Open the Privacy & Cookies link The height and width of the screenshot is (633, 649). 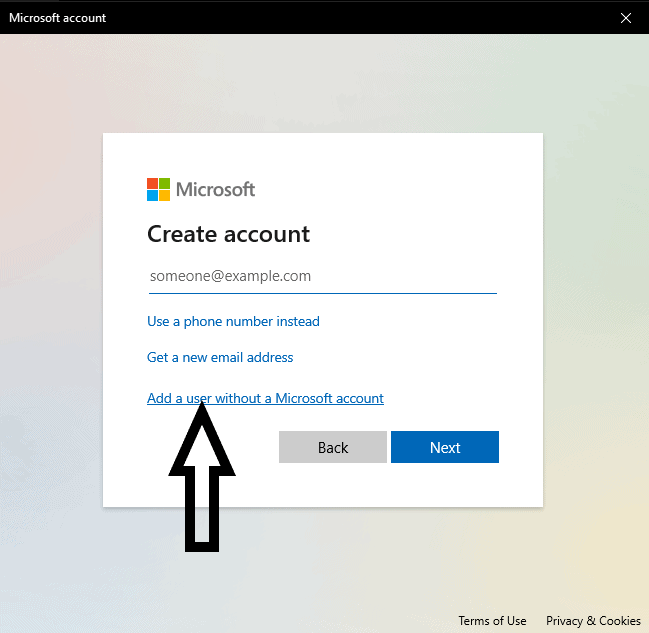593,621
